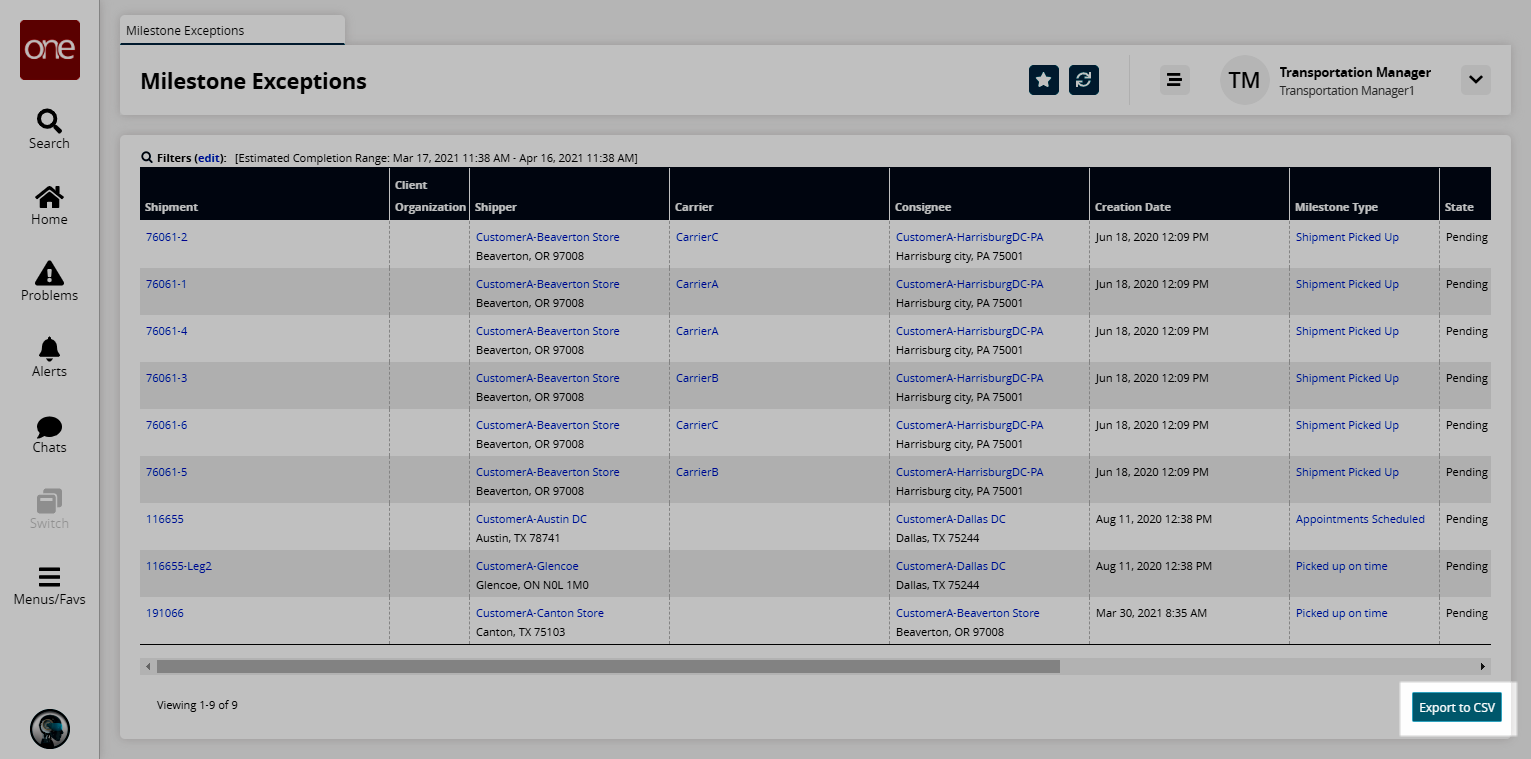Open CarrierA link for shipment 76061-1

(x=697, y=284)
